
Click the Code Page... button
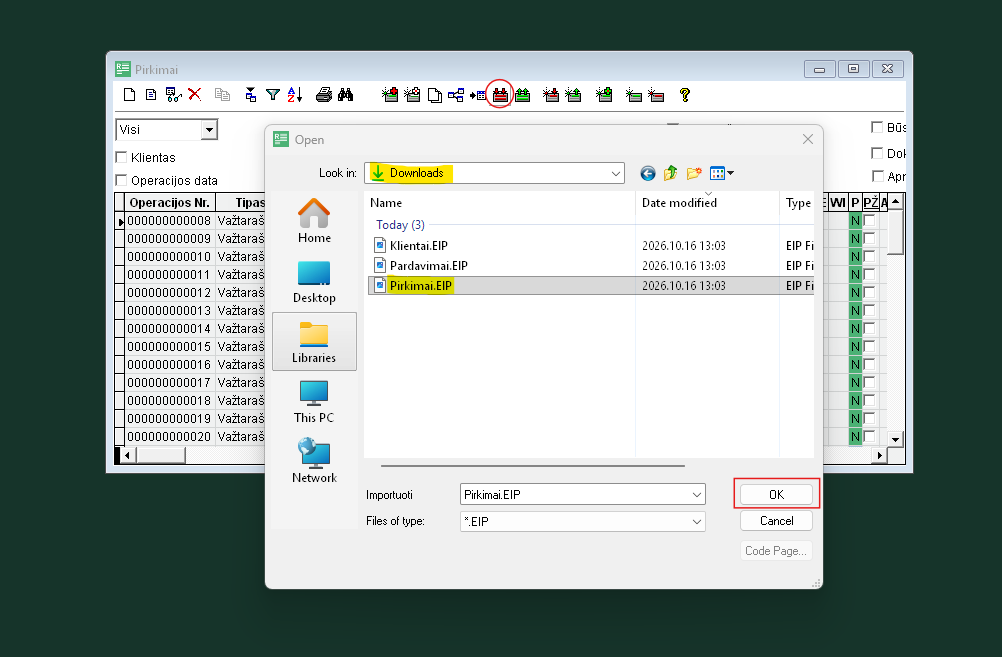click(776, 551)
